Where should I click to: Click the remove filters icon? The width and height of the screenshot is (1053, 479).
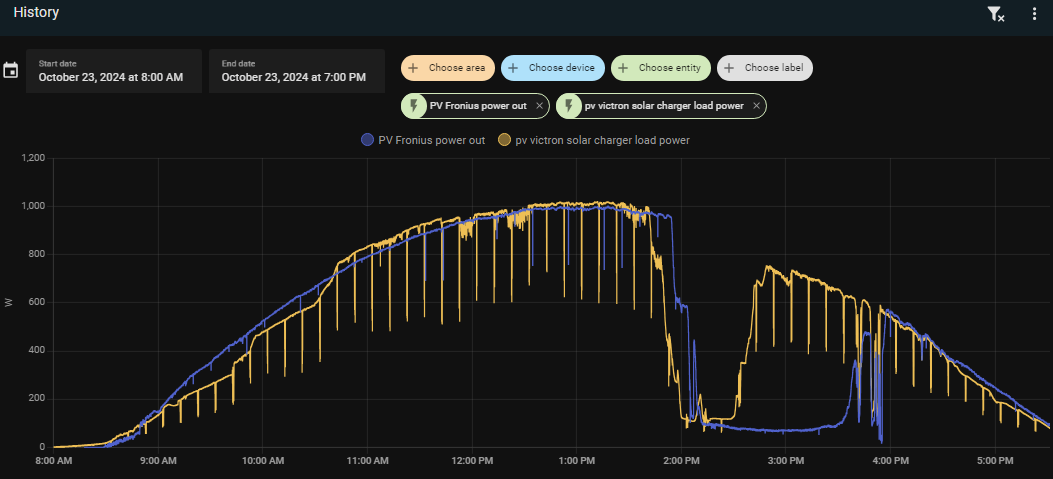coord(995,14)
